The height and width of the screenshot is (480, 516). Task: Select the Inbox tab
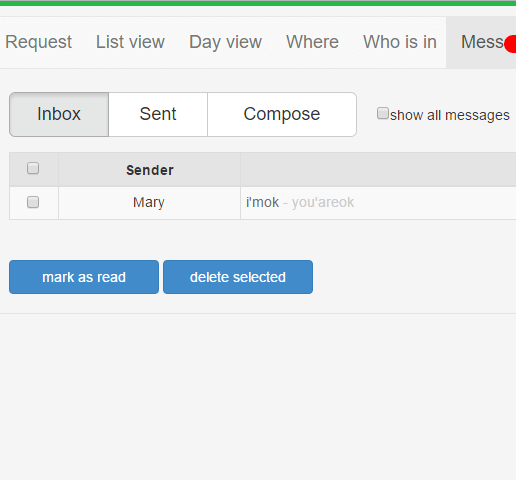[x=59, y=114]
